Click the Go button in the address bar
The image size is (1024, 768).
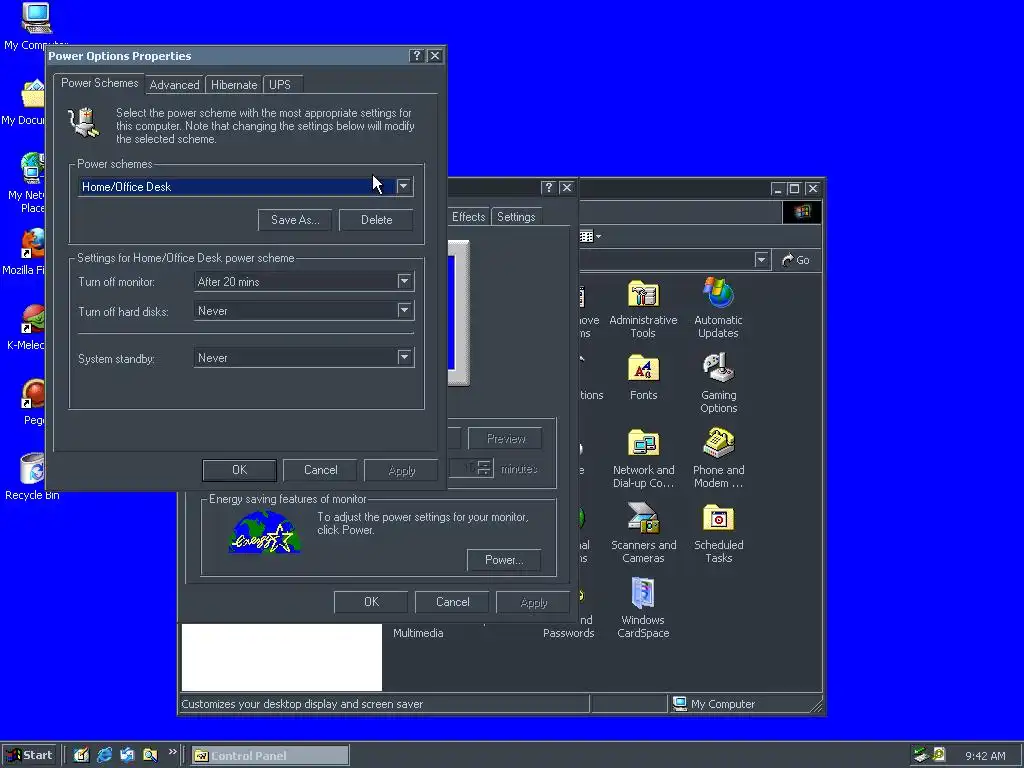796,260
